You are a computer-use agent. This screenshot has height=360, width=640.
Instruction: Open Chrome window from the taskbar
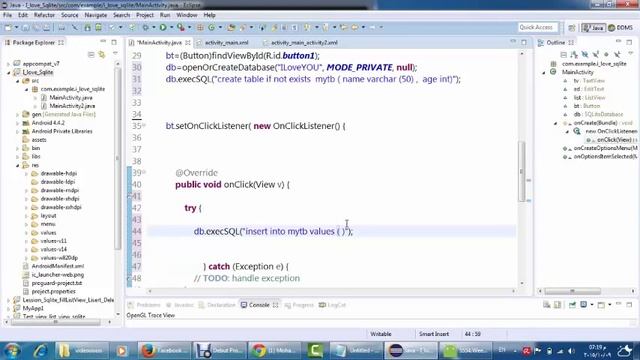pyautogui.click(x=274, y=351)
